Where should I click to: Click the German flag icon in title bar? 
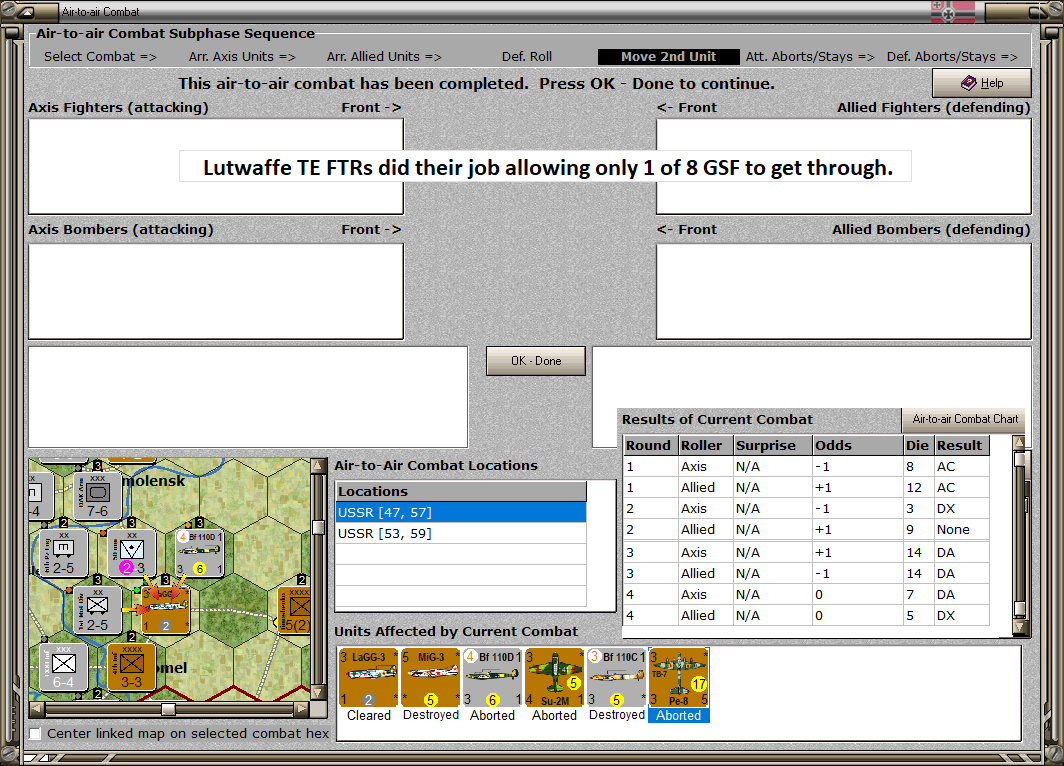[x=953, y=12]
